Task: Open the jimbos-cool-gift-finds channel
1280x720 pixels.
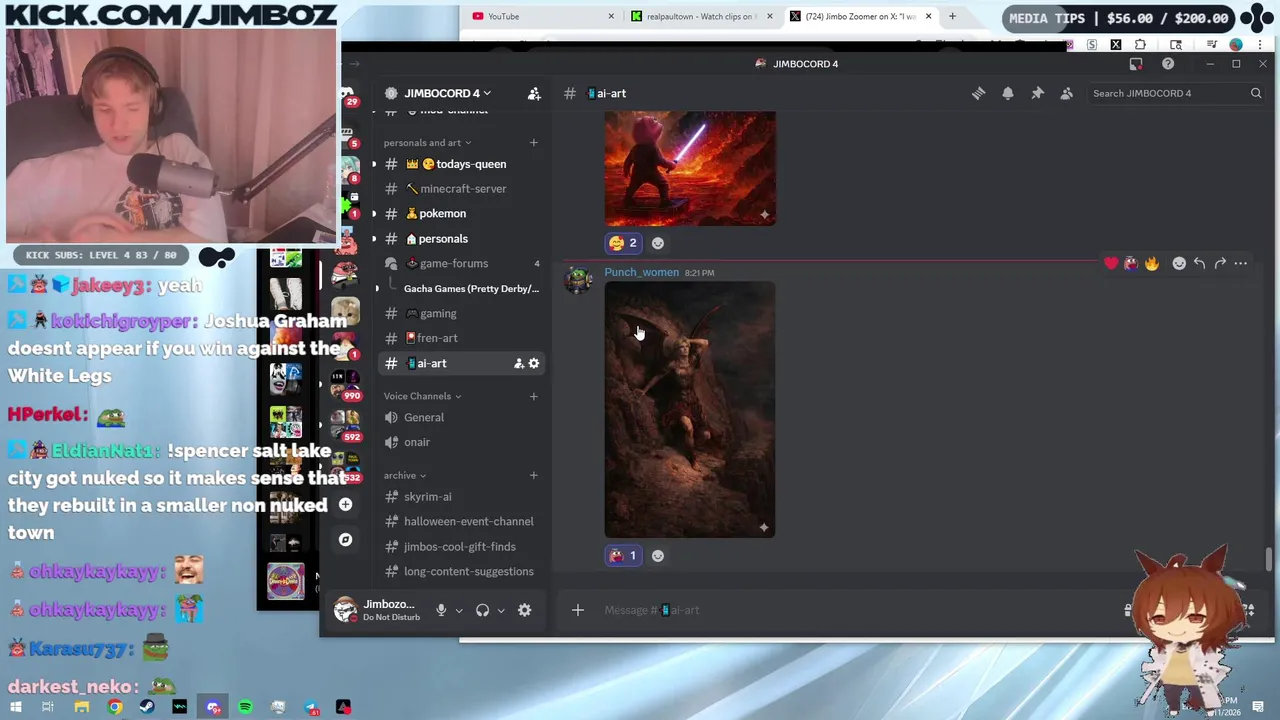Action: click(x=461, y=547)
